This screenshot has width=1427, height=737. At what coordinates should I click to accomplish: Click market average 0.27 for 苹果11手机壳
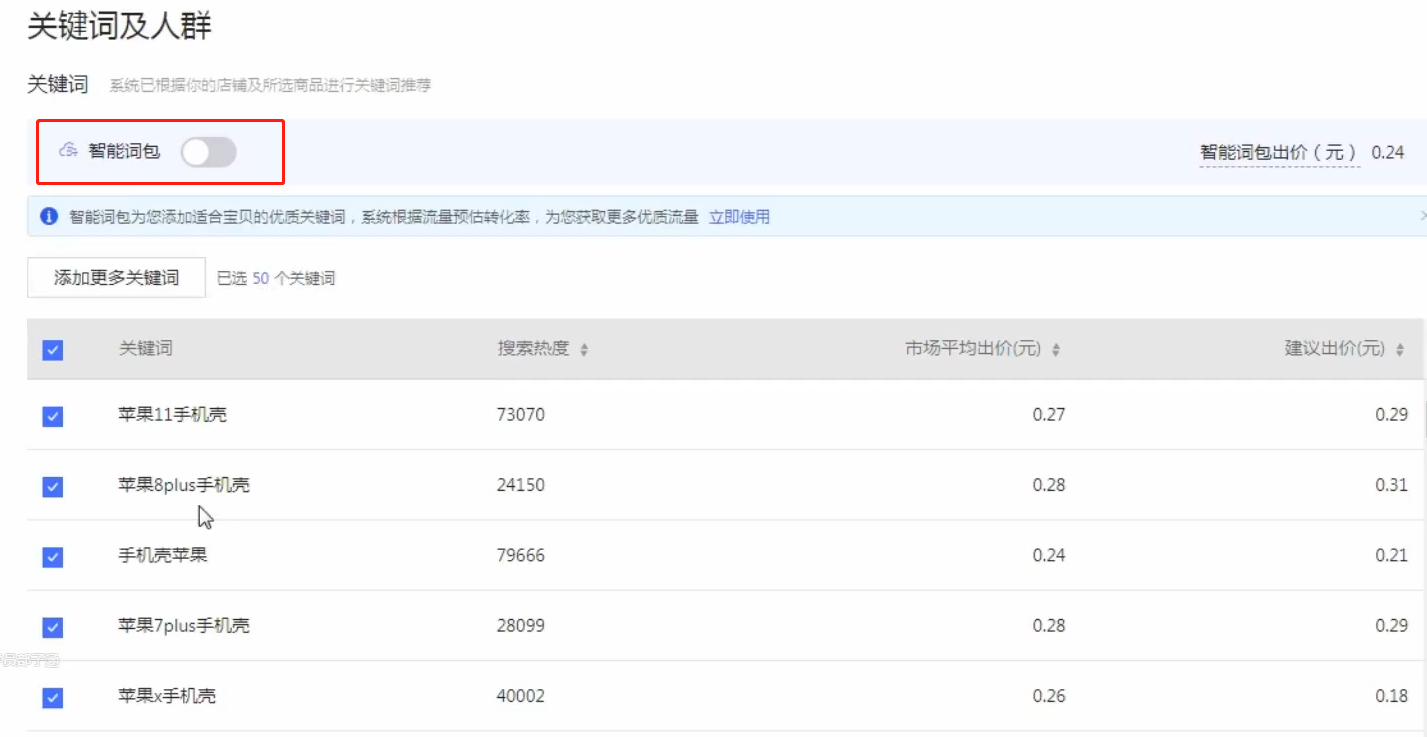(1049, 415)
